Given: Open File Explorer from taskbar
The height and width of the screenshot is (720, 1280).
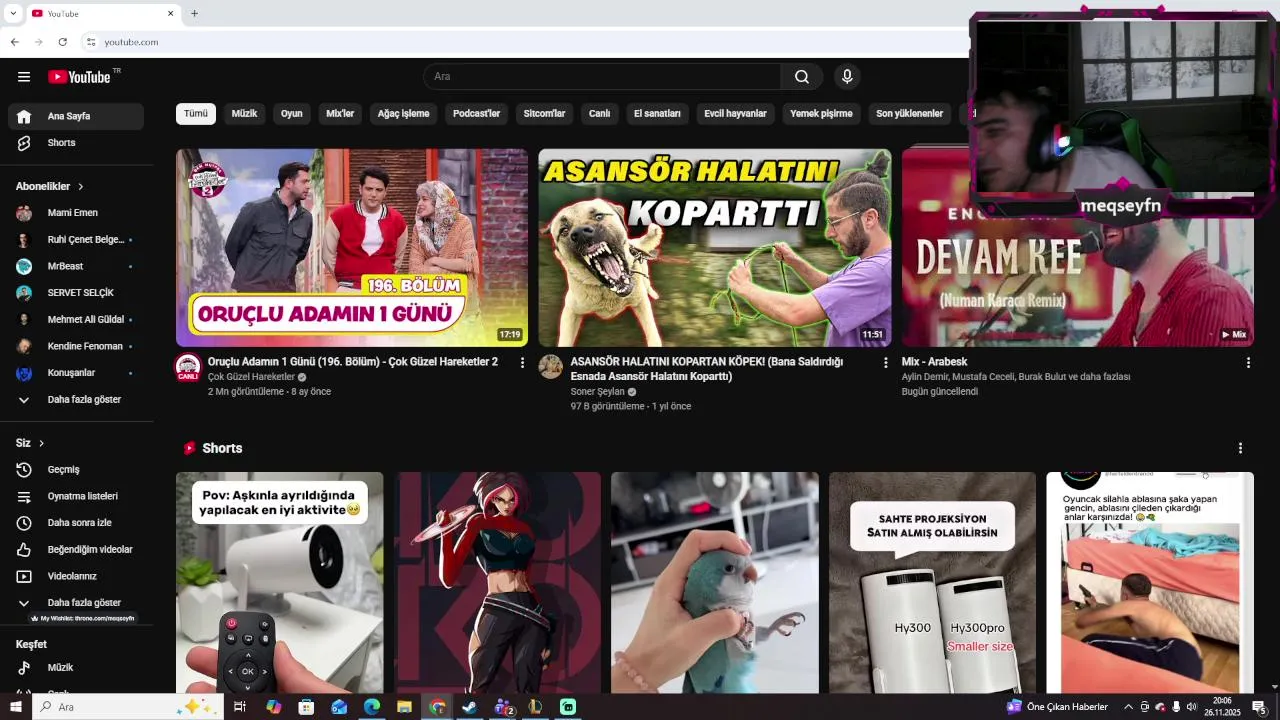Looking at the screenshot, I should (x=404, y=707).
